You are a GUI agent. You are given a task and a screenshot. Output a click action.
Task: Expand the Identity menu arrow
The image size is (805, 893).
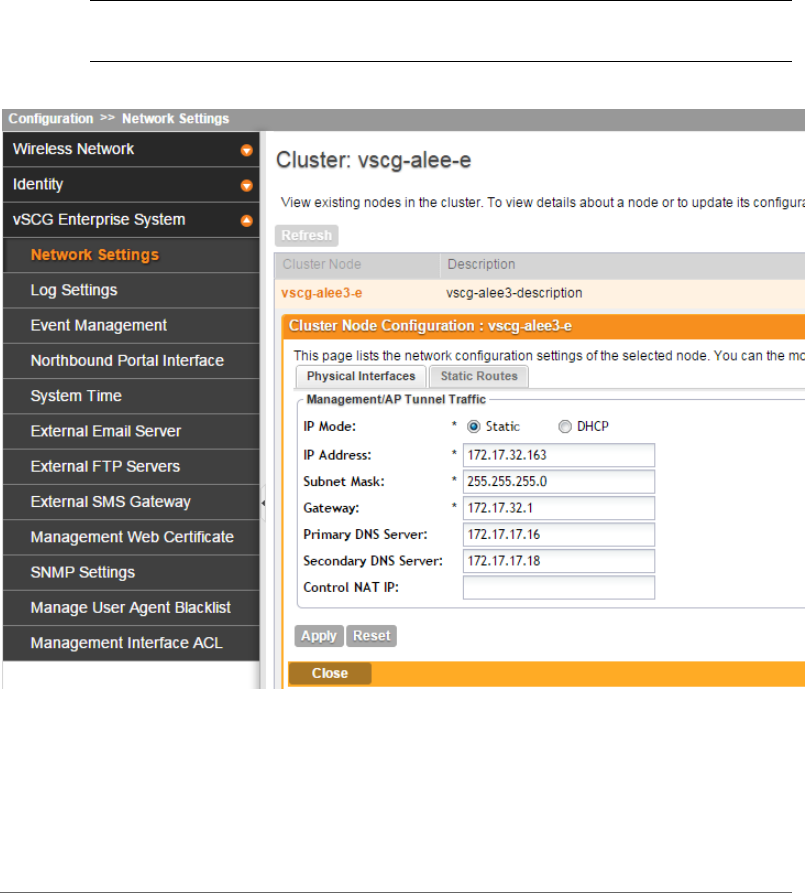pyautogui.click(x=246, y=186)
